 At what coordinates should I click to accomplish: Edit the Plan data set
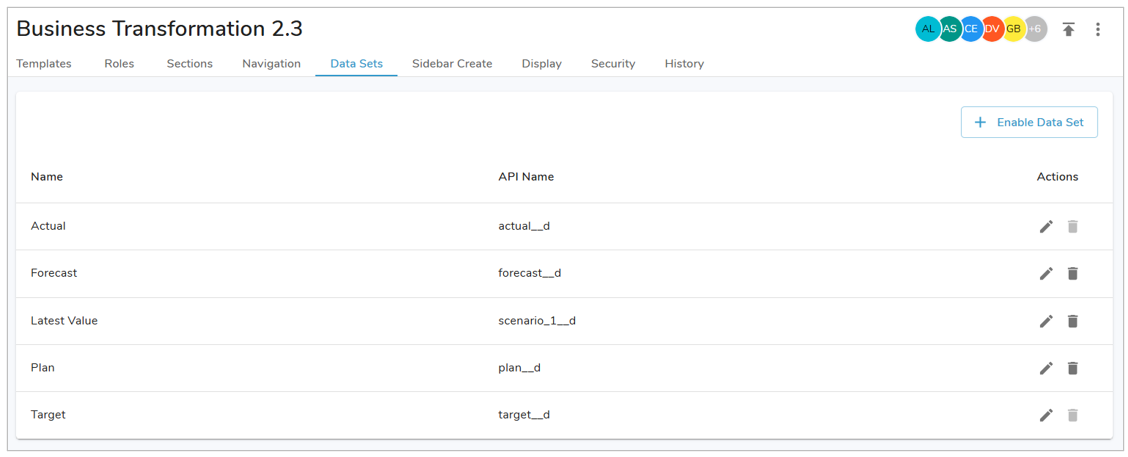(1046, 368)
